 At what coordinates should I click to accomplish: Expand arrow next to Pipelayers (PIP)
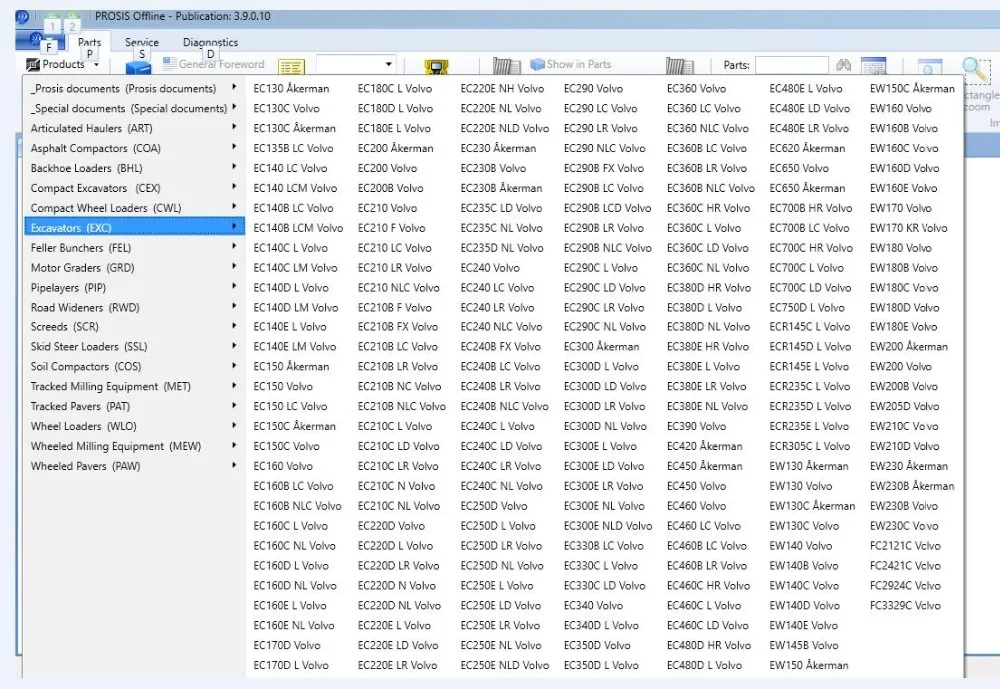(x=234, y=286)
